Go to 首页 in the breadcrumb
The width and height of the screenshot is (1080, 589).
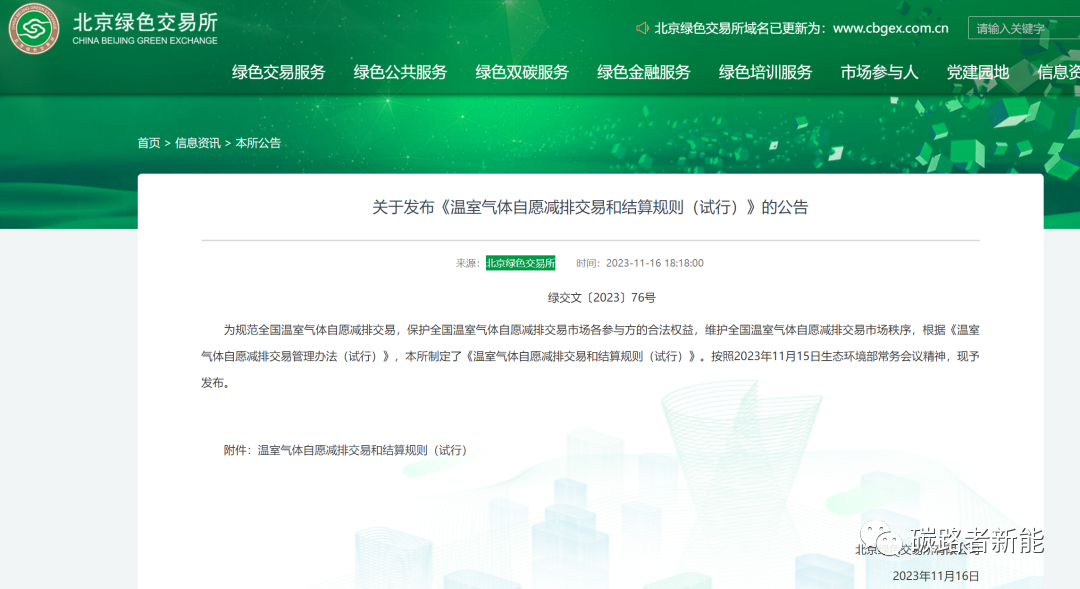pyautogui.click(x=149, y=143)
